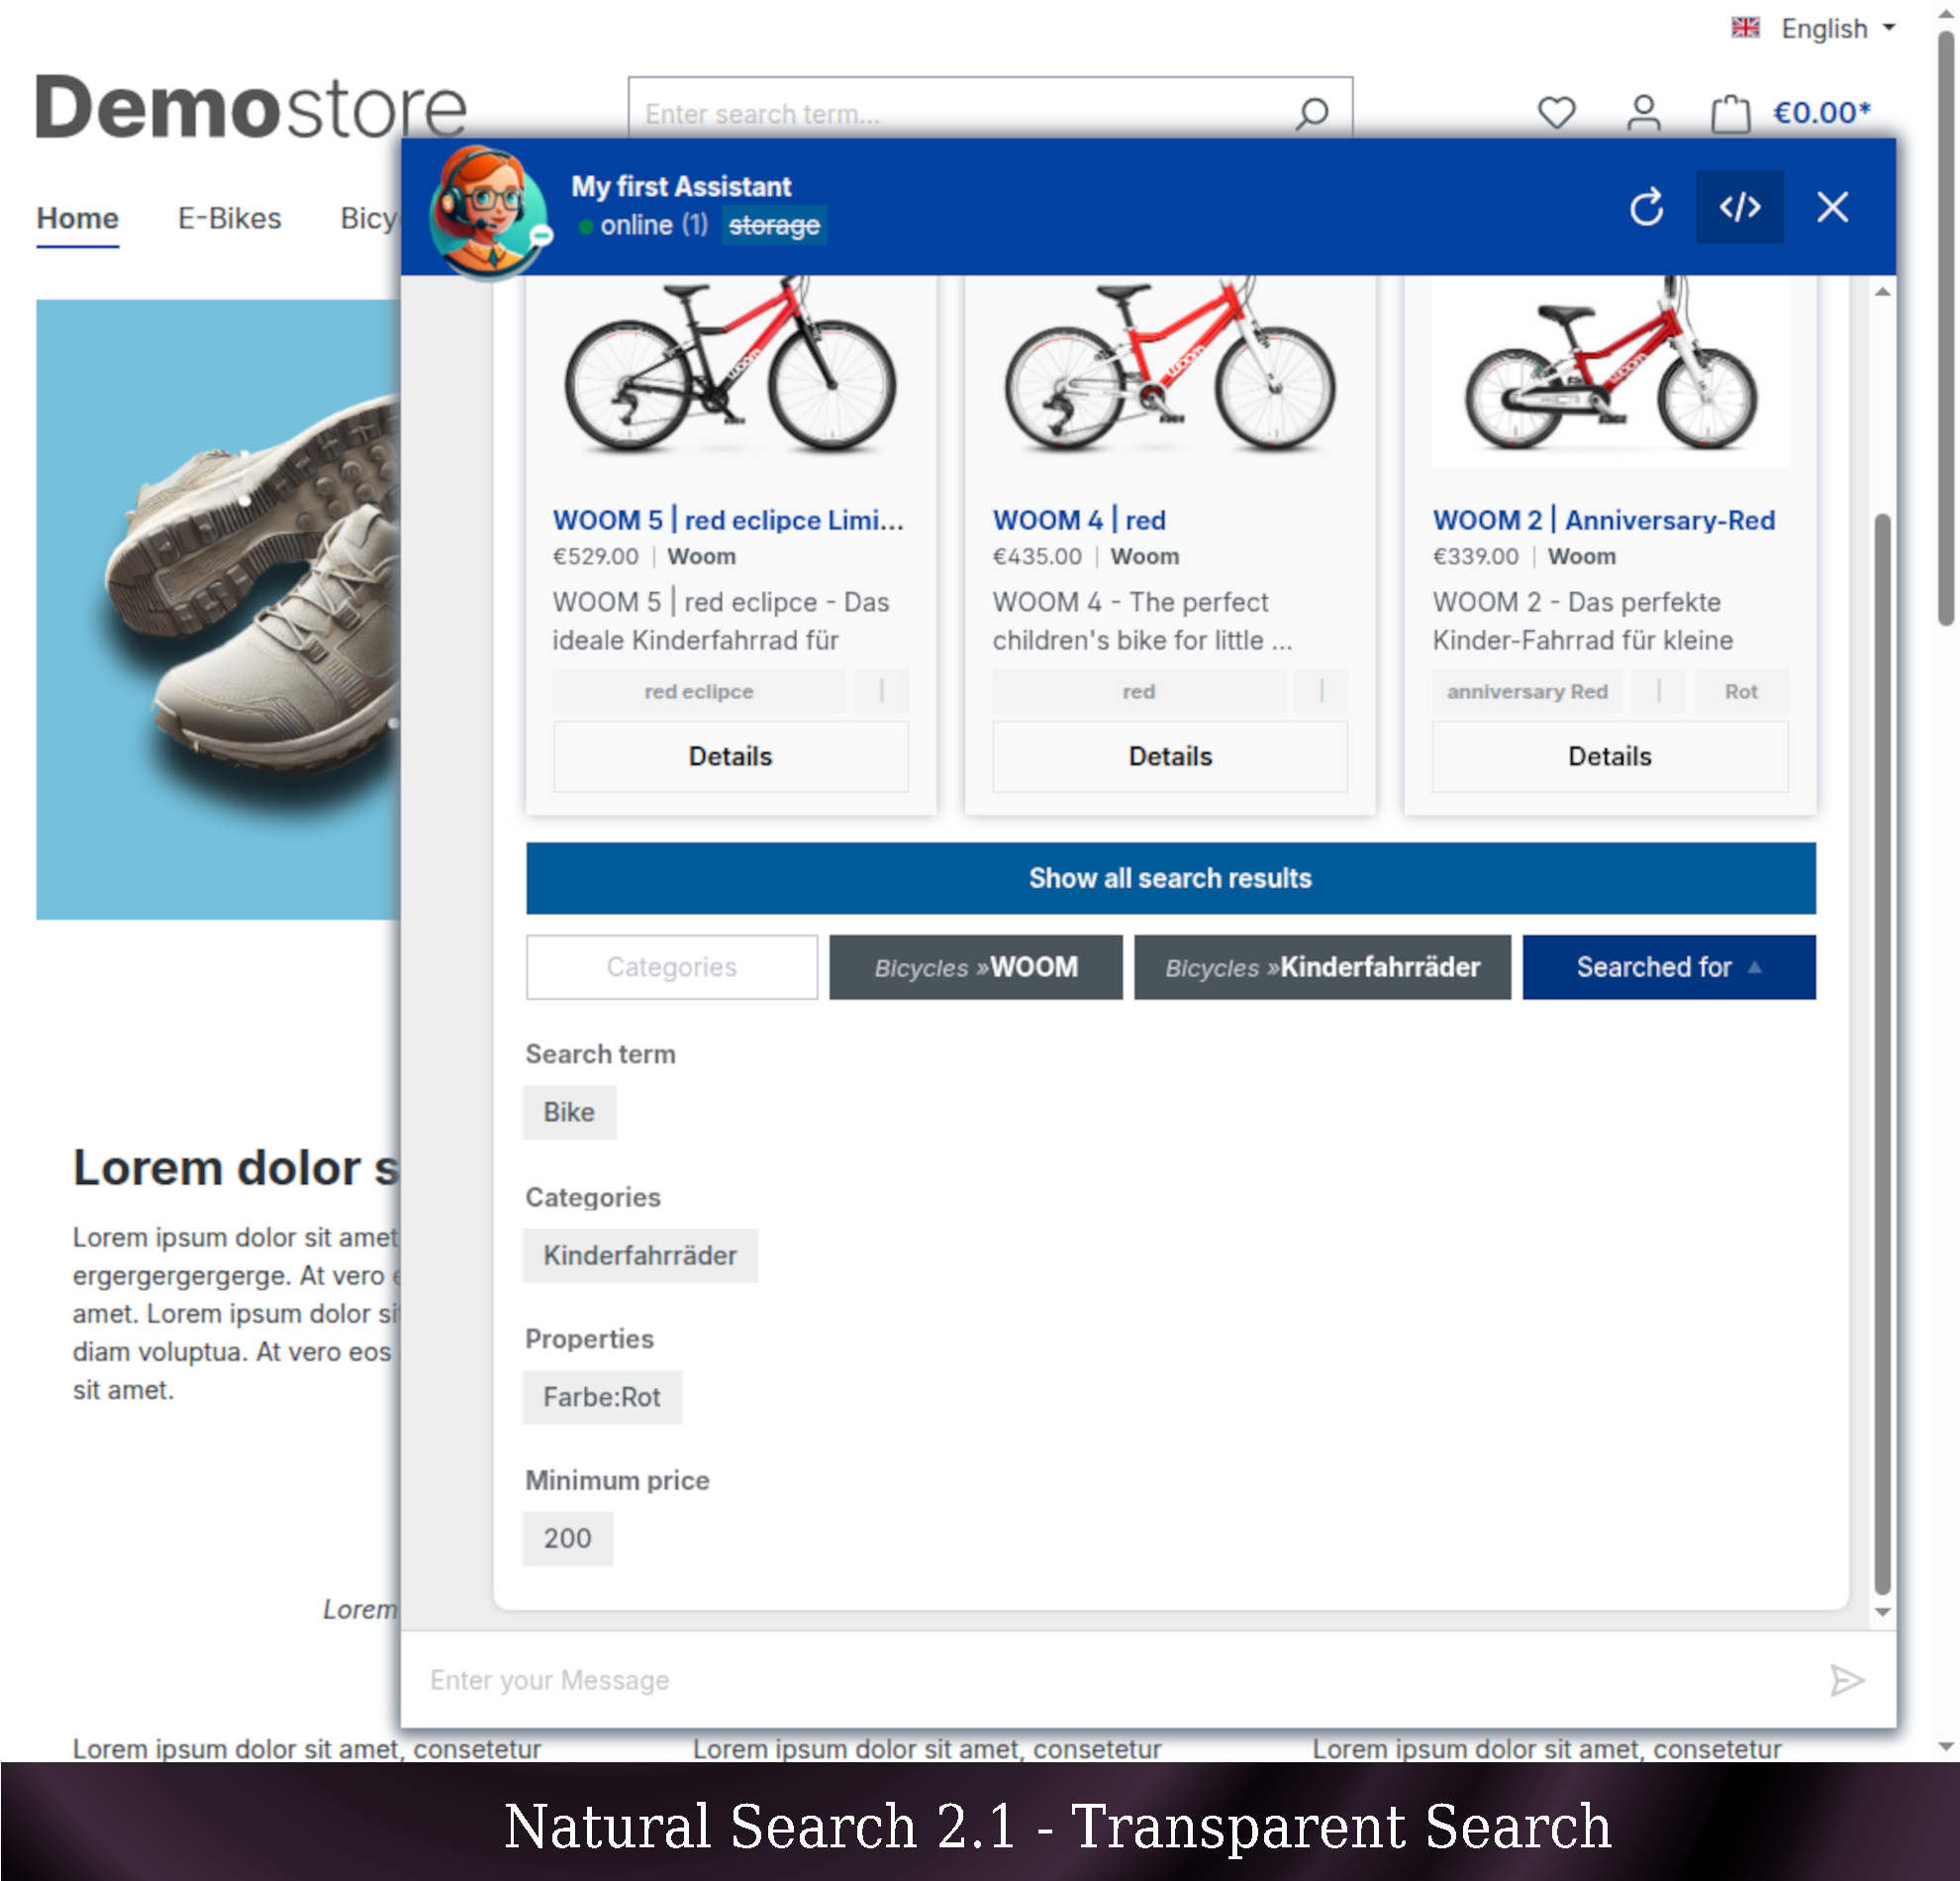Toggle the strikethrough storage badge

click(774, 225)
